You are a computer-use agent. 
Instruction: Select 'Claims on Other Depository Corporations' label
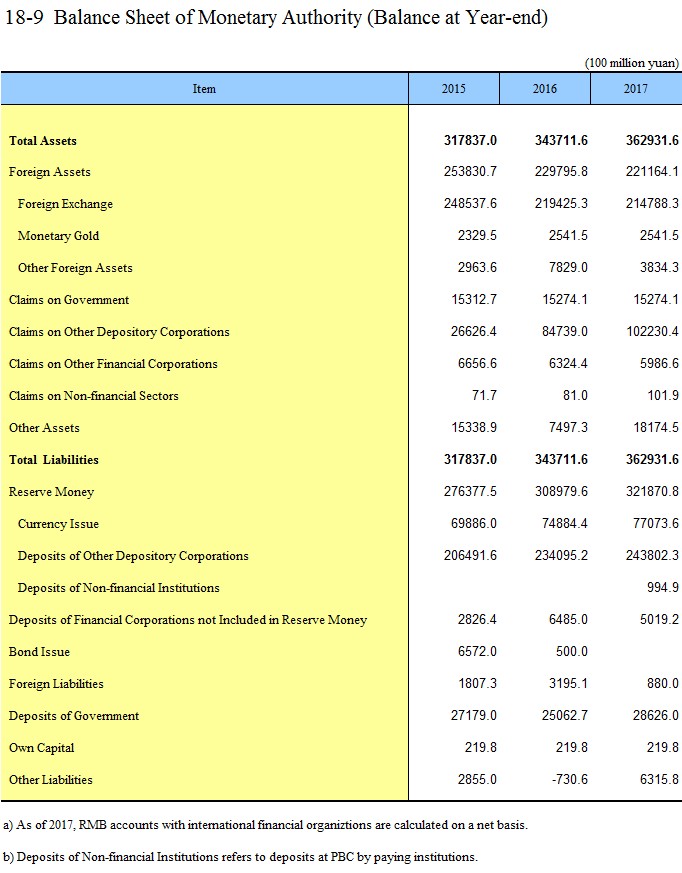point(119,332)
